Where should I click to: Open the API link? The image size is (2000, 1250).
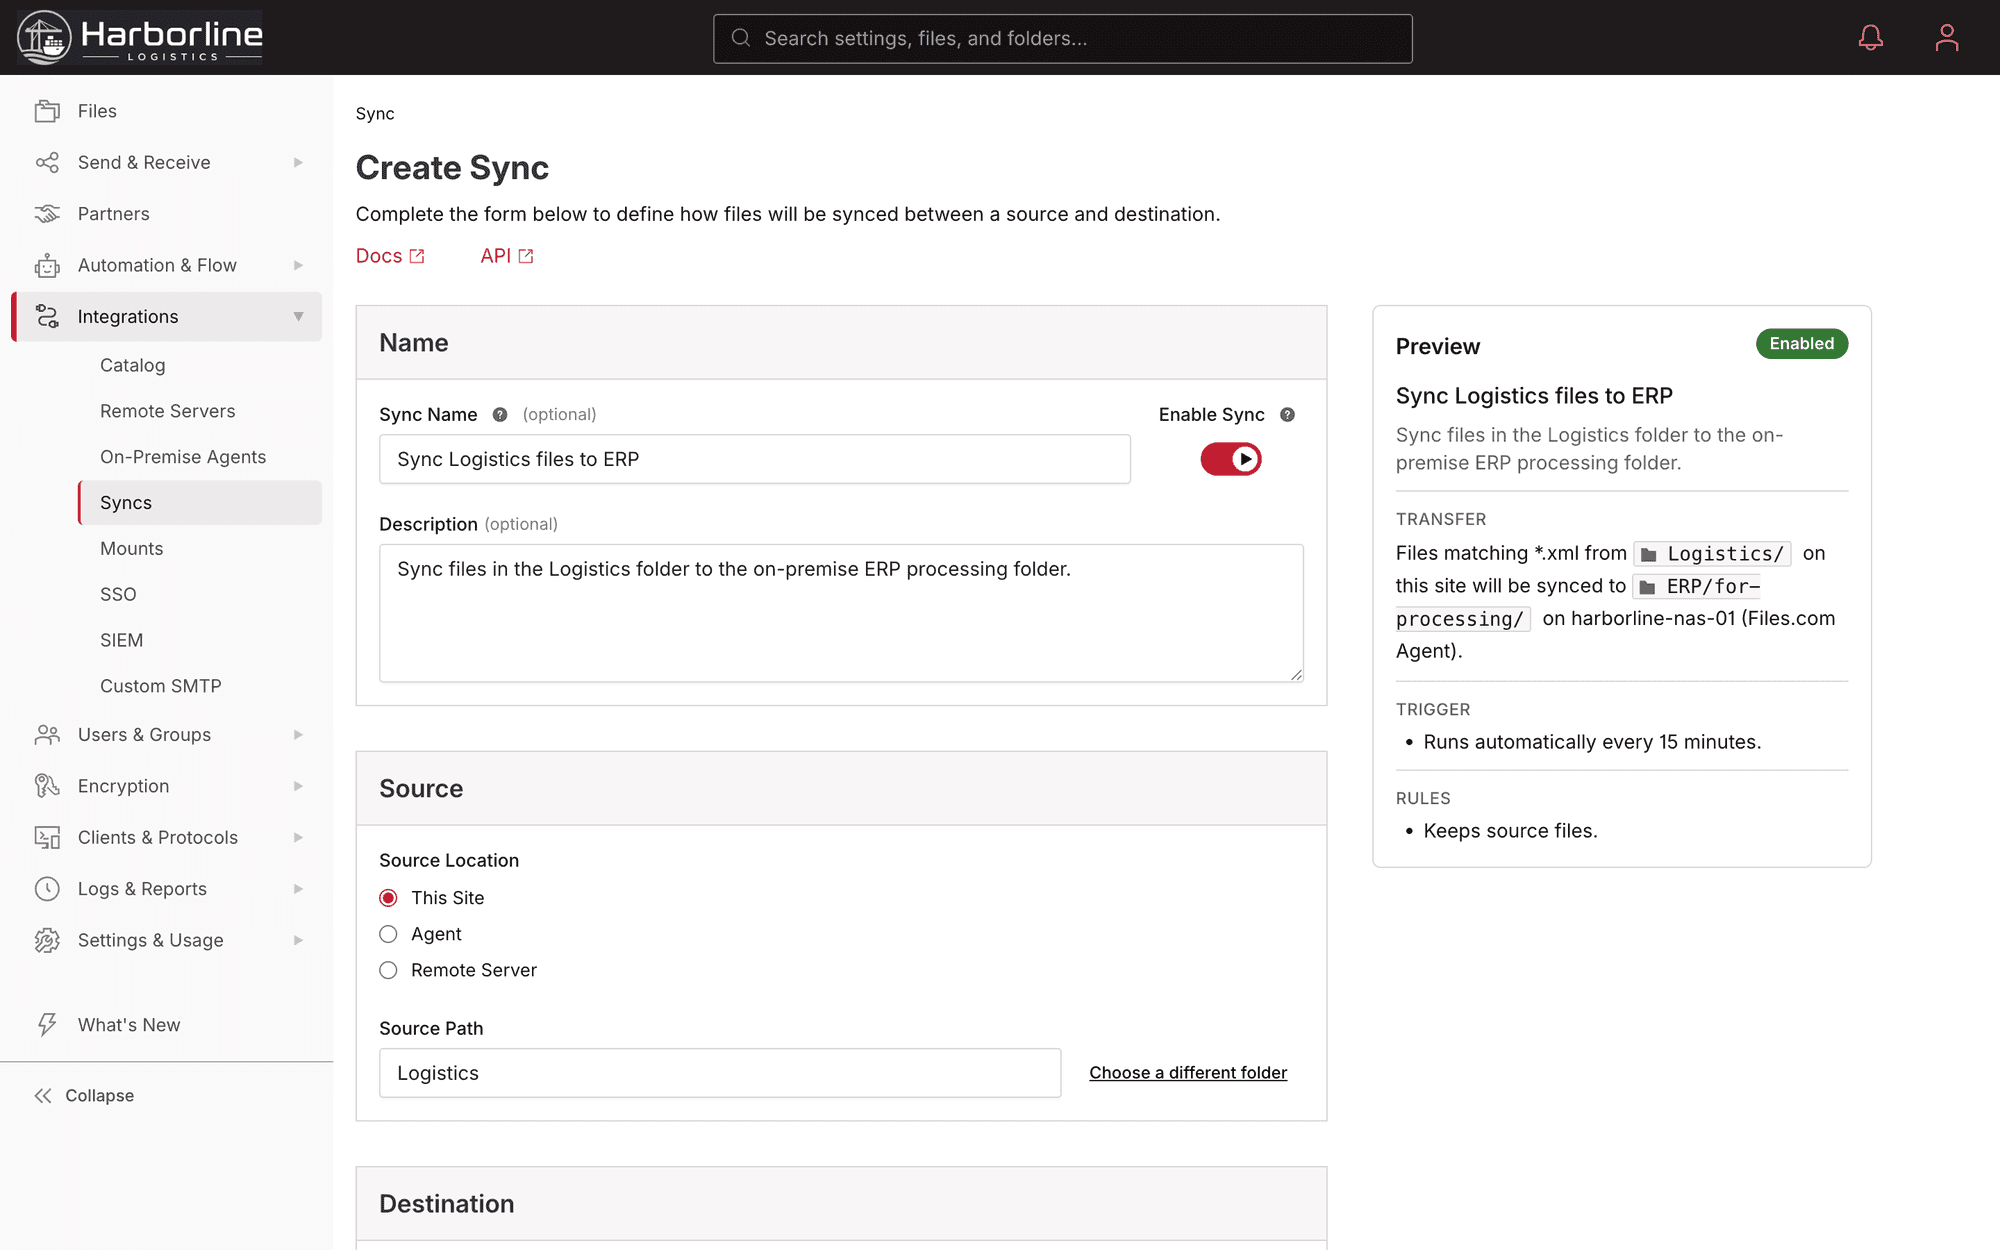(507, 256)
